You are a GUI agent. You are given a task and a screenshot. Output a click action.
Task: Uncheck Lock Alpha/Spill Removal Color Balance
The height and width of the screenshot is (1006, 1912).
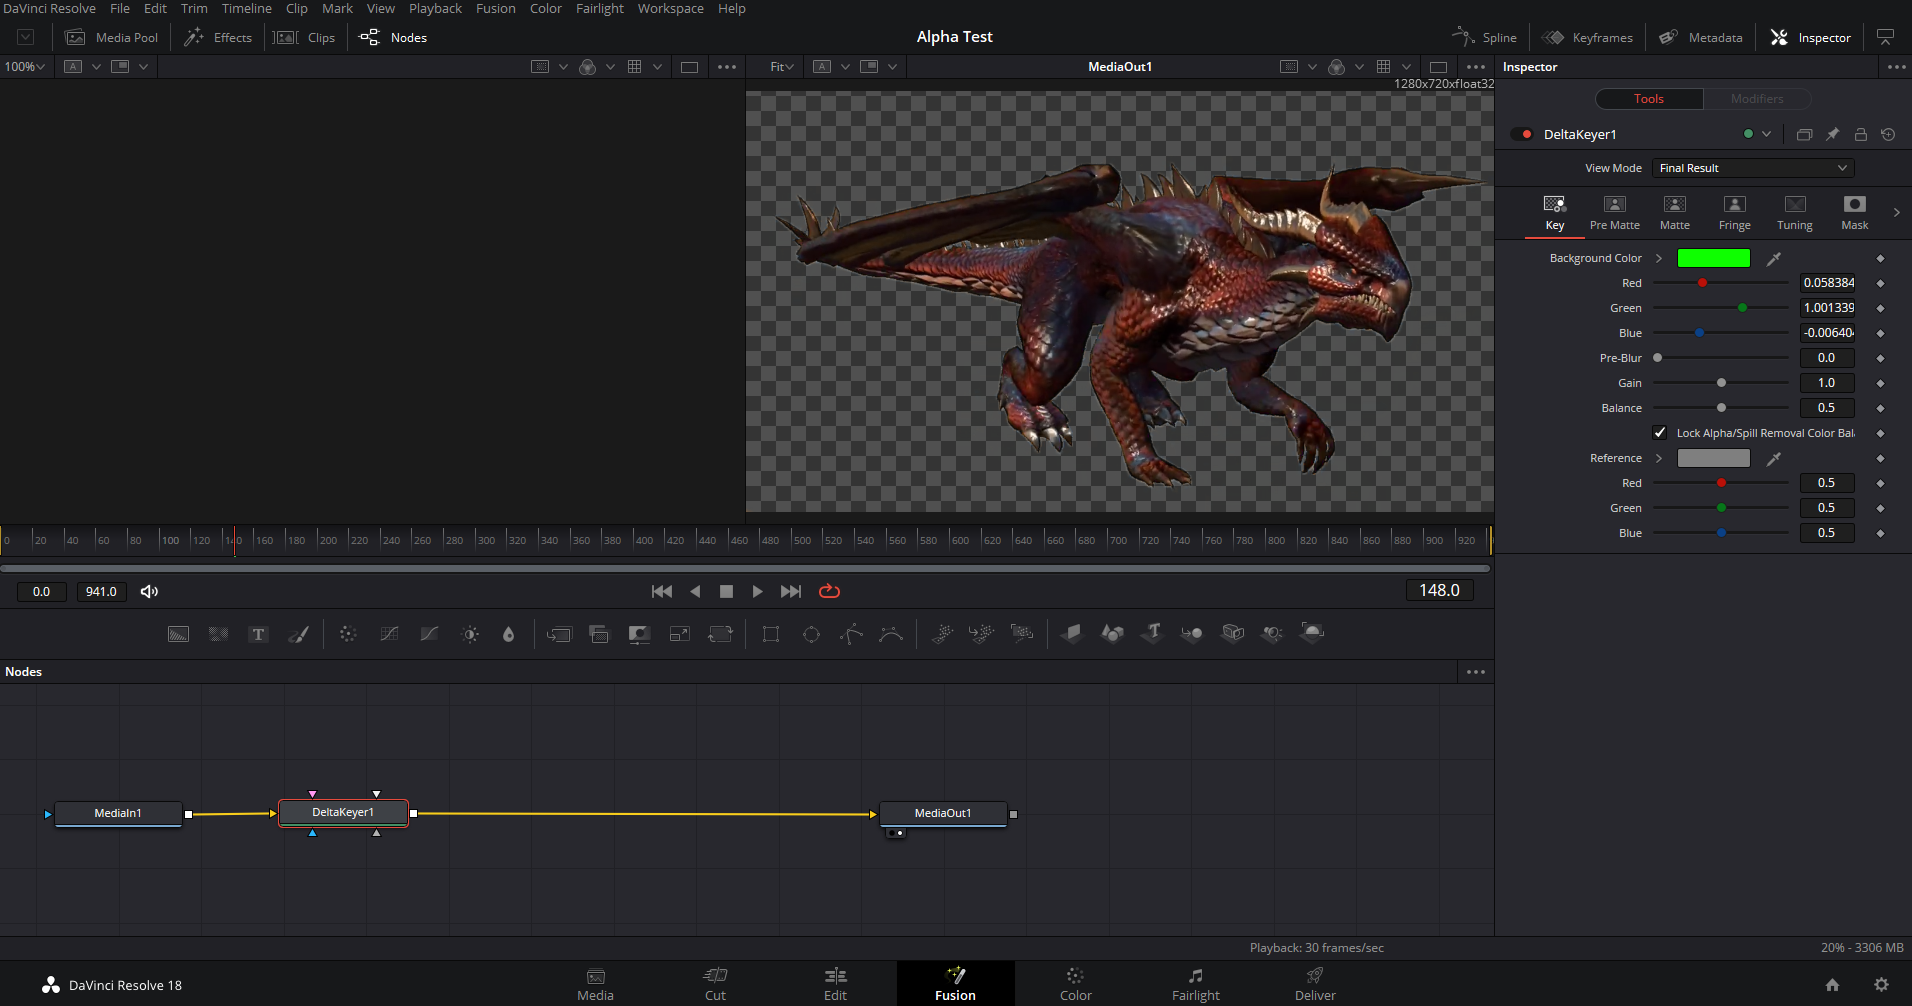pos(1660,433)
